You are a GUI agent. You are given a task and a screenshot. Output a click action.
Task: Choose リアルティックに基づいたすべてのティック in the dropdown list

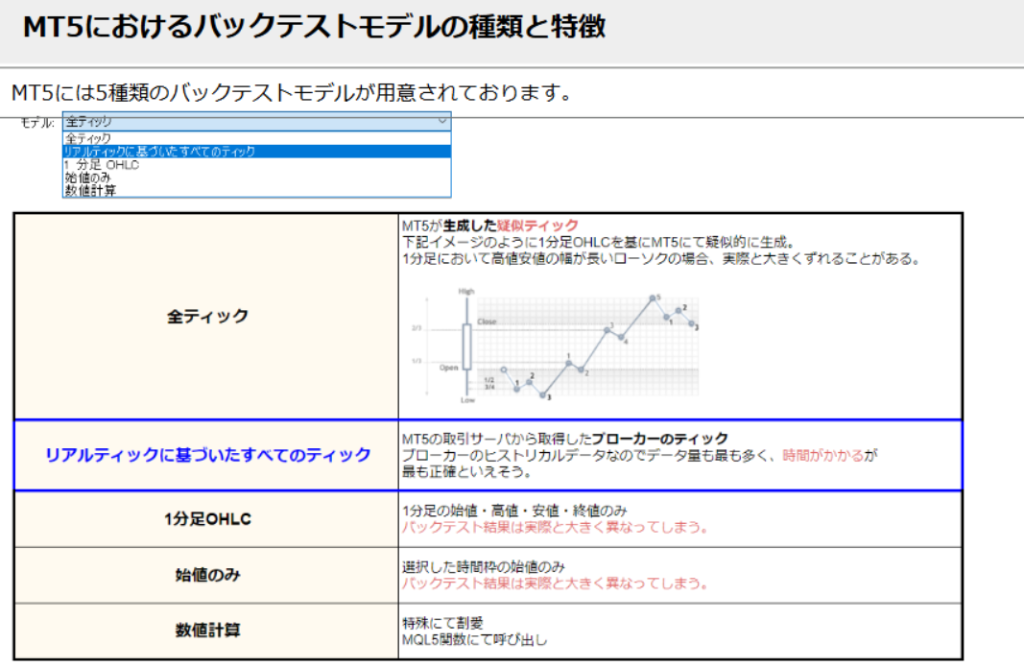[x=257, y=151]
